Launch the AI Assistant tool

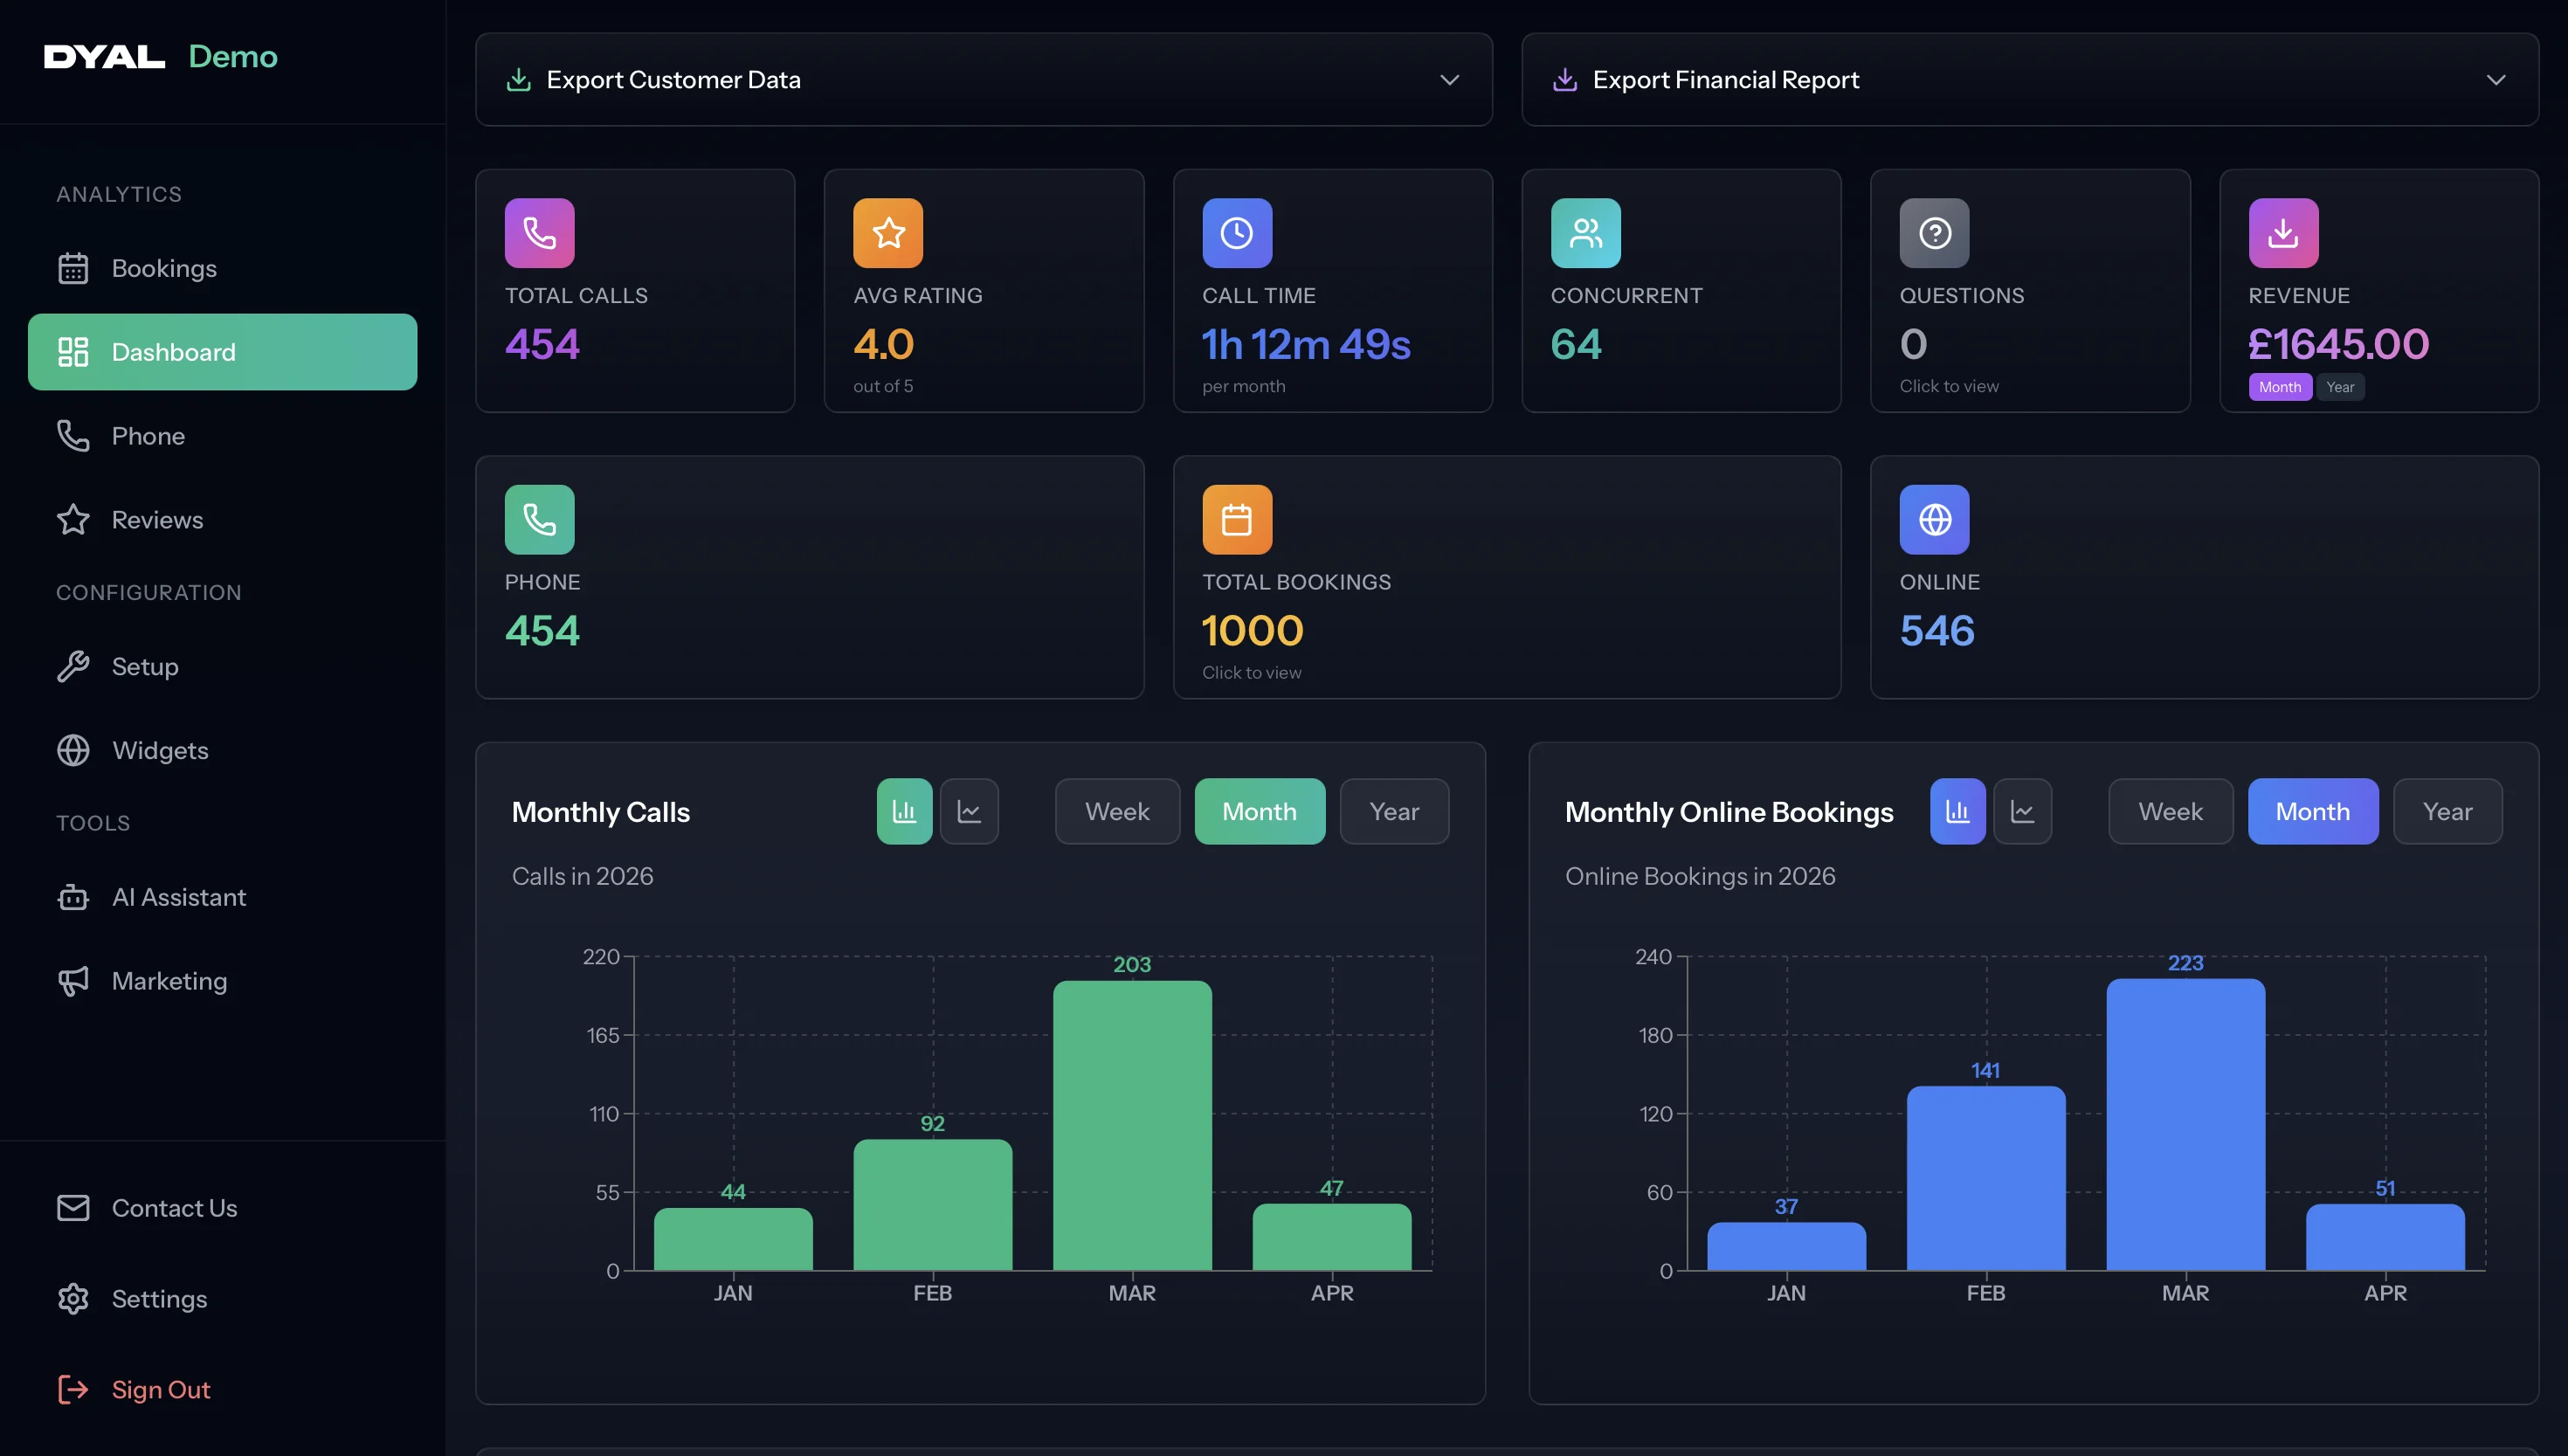coord(222,898)
